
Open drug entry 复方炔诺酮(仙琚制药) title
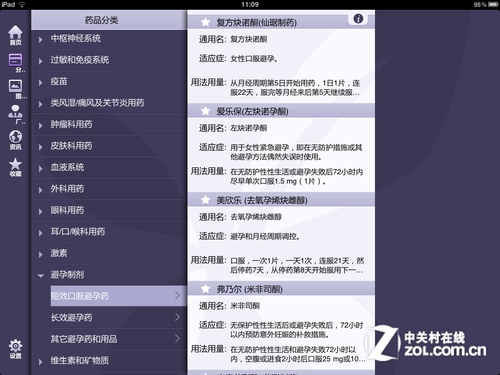tap(256, 22)
